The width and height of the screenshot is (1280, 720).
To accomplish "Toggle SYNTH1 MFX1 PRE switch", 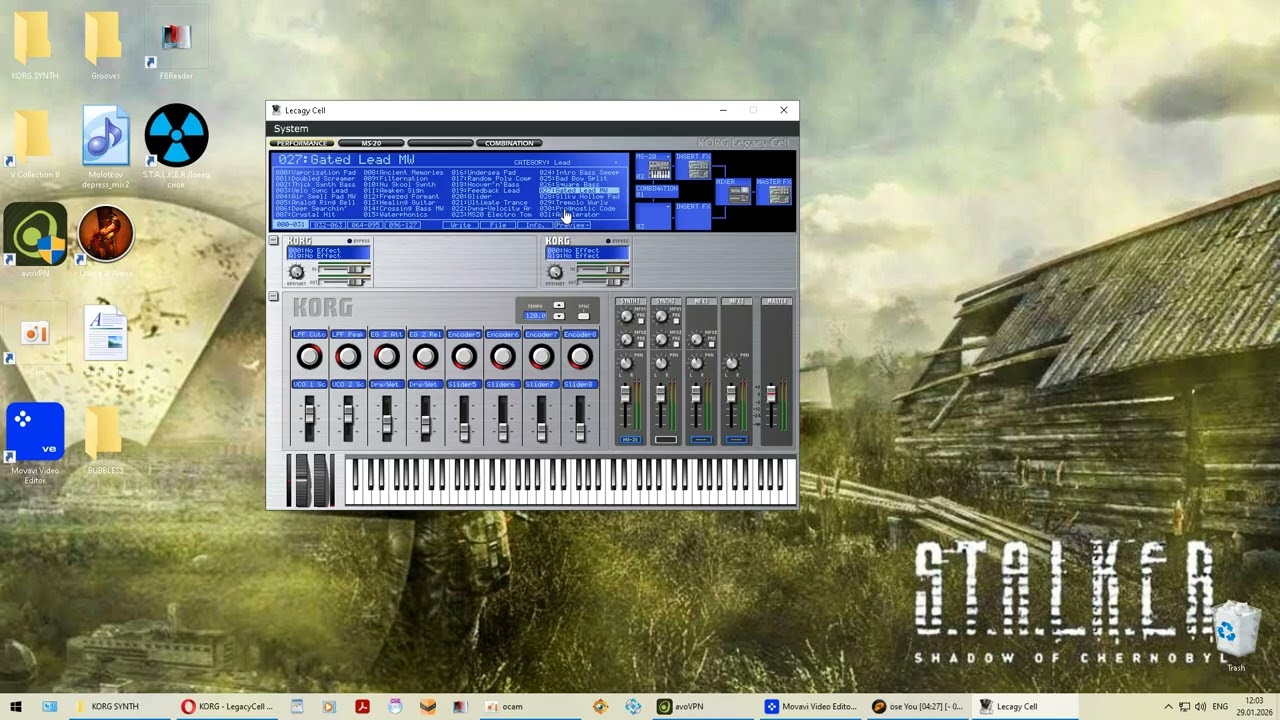I will click(x=641, y=321).
